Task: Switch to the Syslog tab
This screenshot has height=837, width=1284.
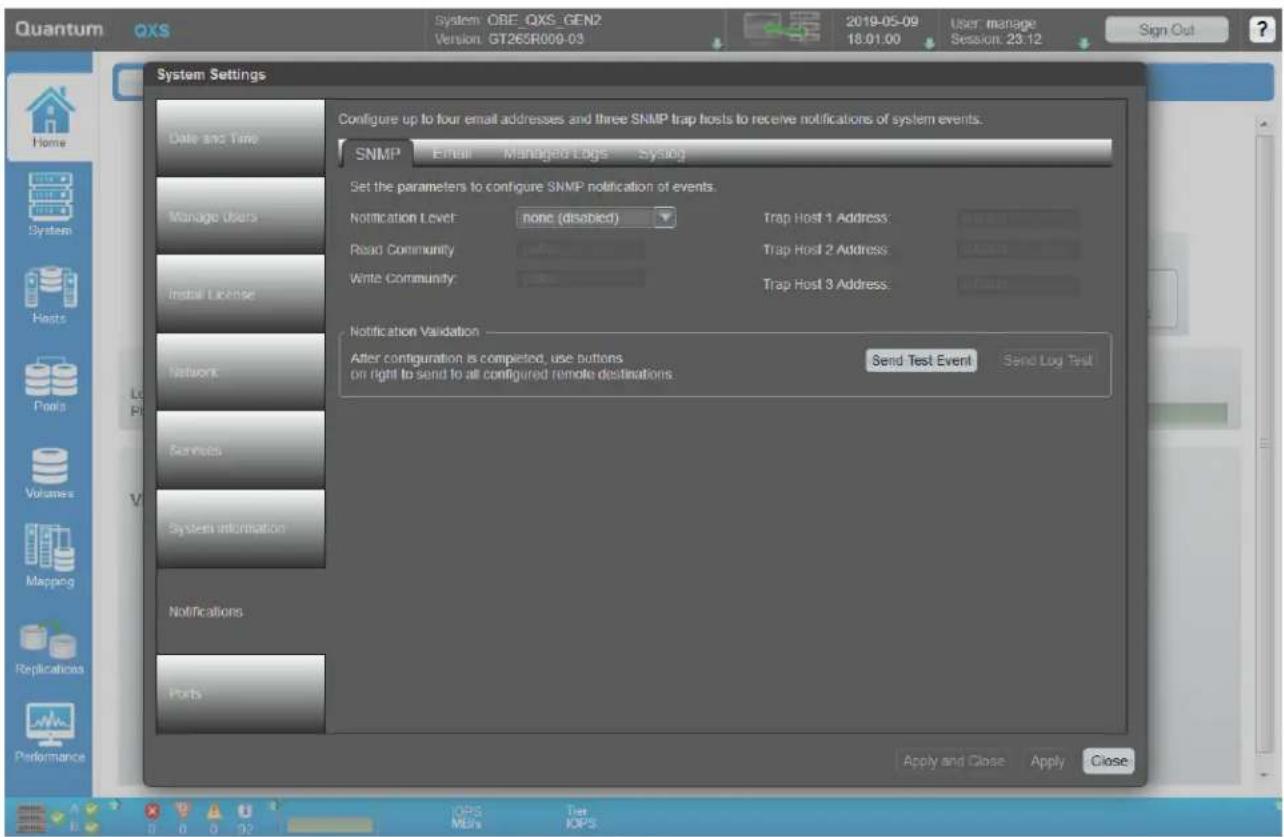Action: click(x=660, y=154)
